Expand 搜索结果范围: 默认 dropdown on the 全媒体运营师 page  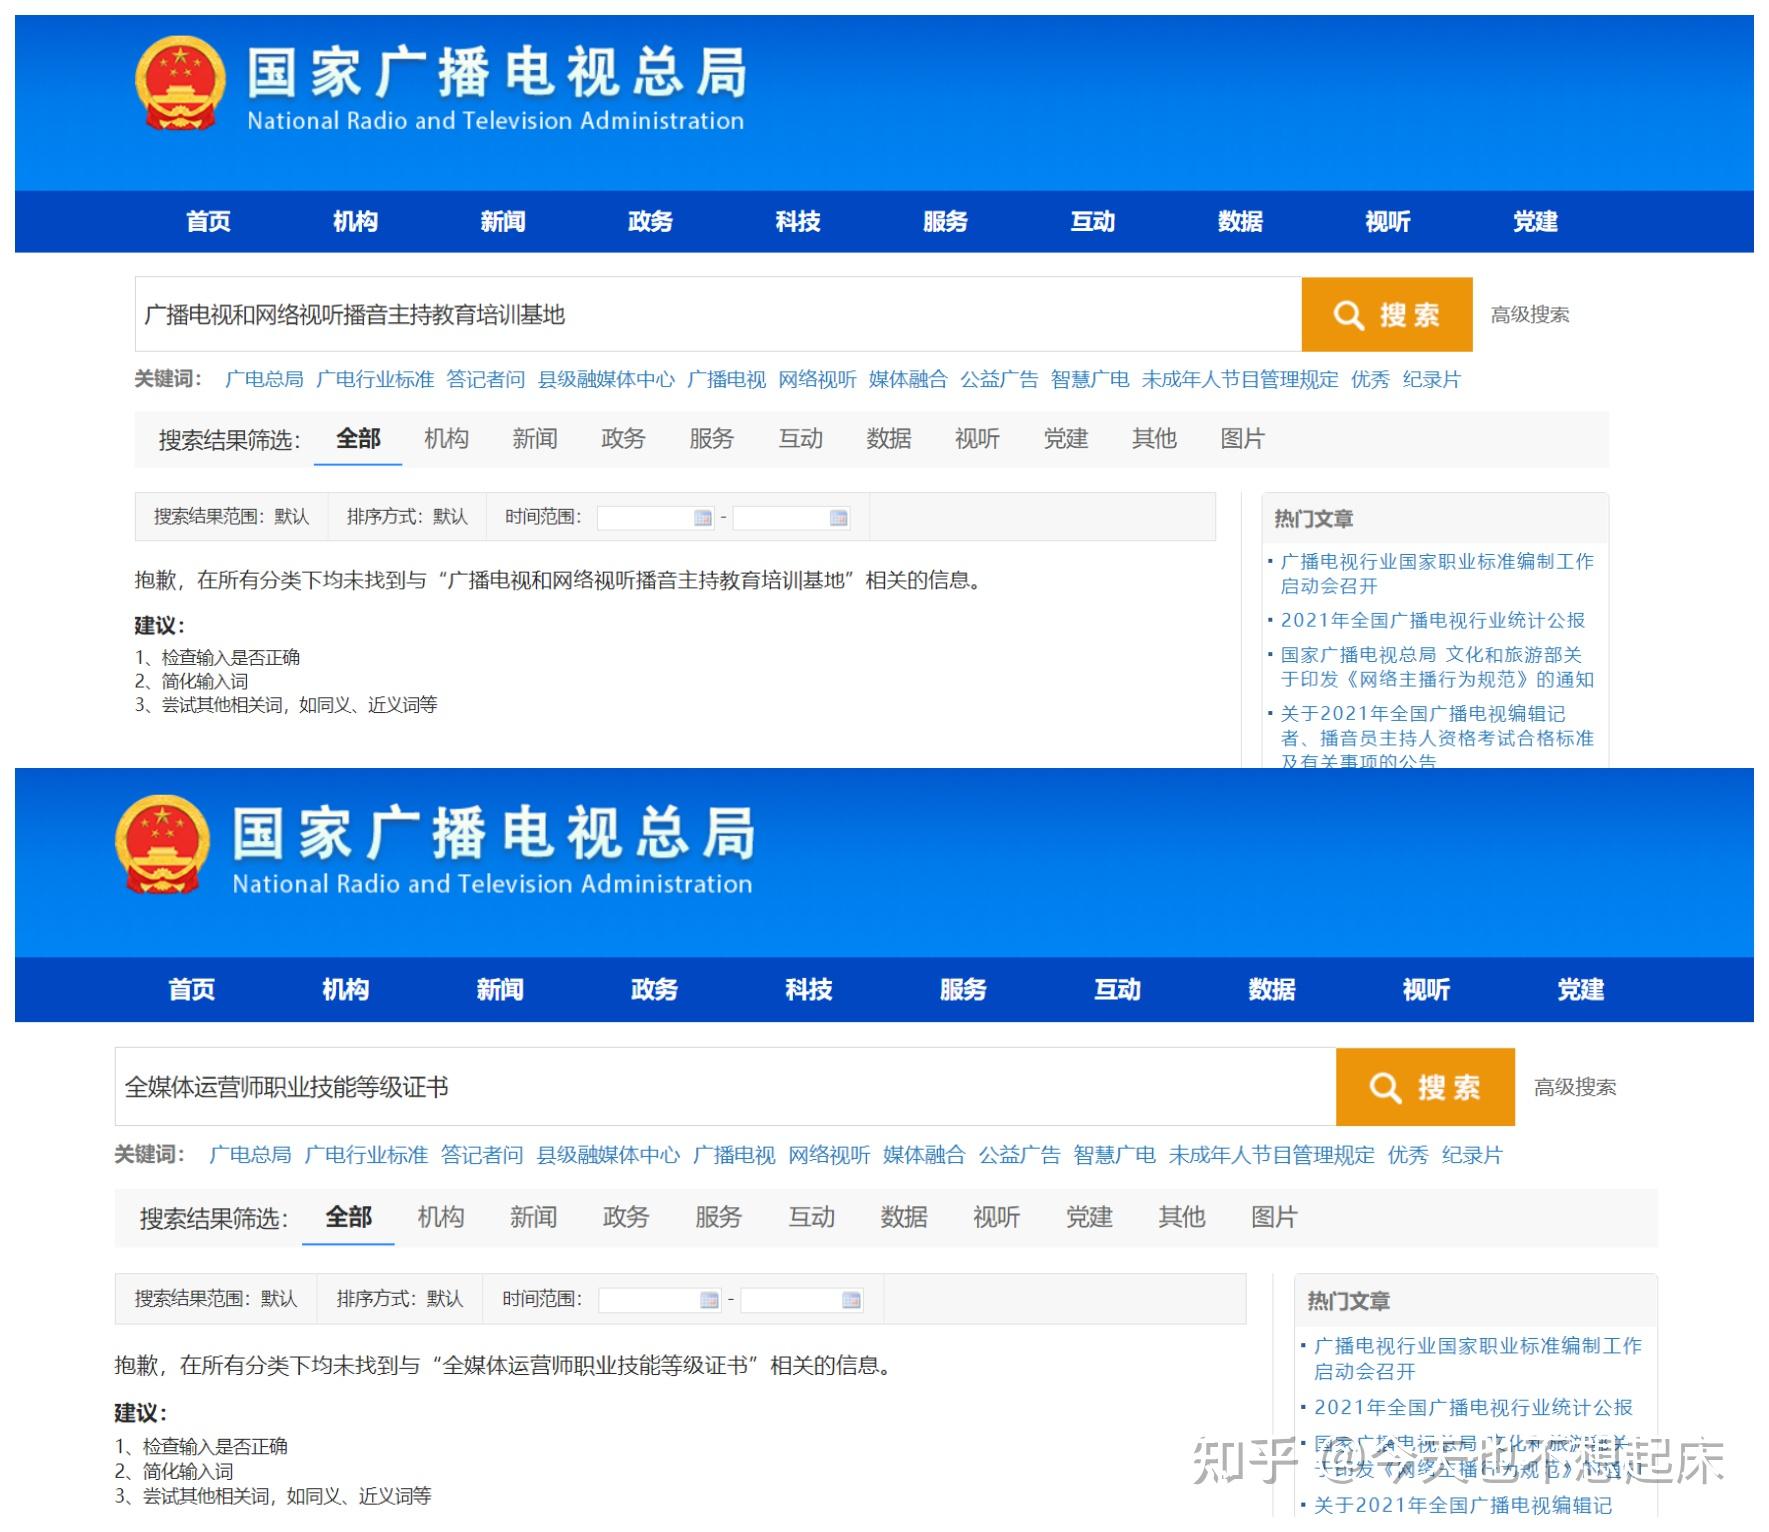pyautogui.click(x=216, y=1299)
